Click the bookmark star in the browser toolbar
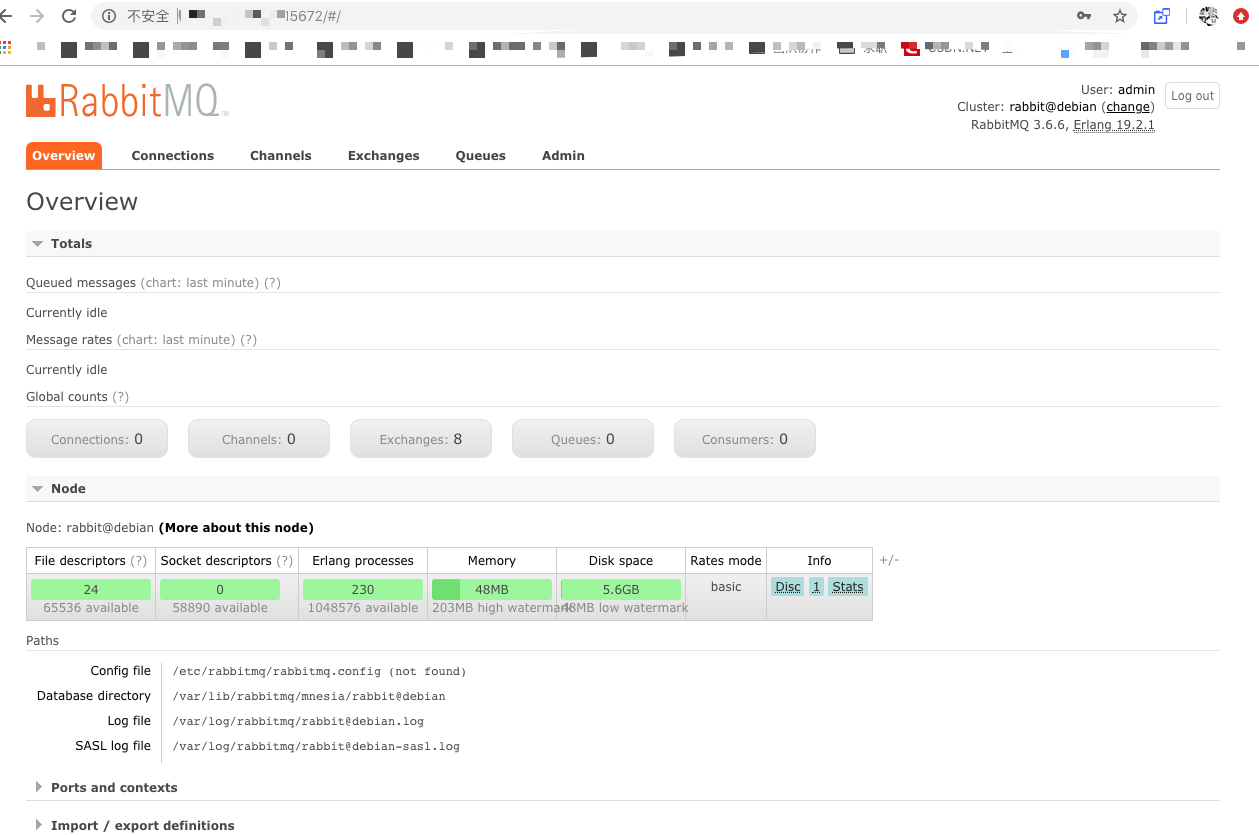The height and width of the screenshot is (835, 1259). tap(1120, 16)
